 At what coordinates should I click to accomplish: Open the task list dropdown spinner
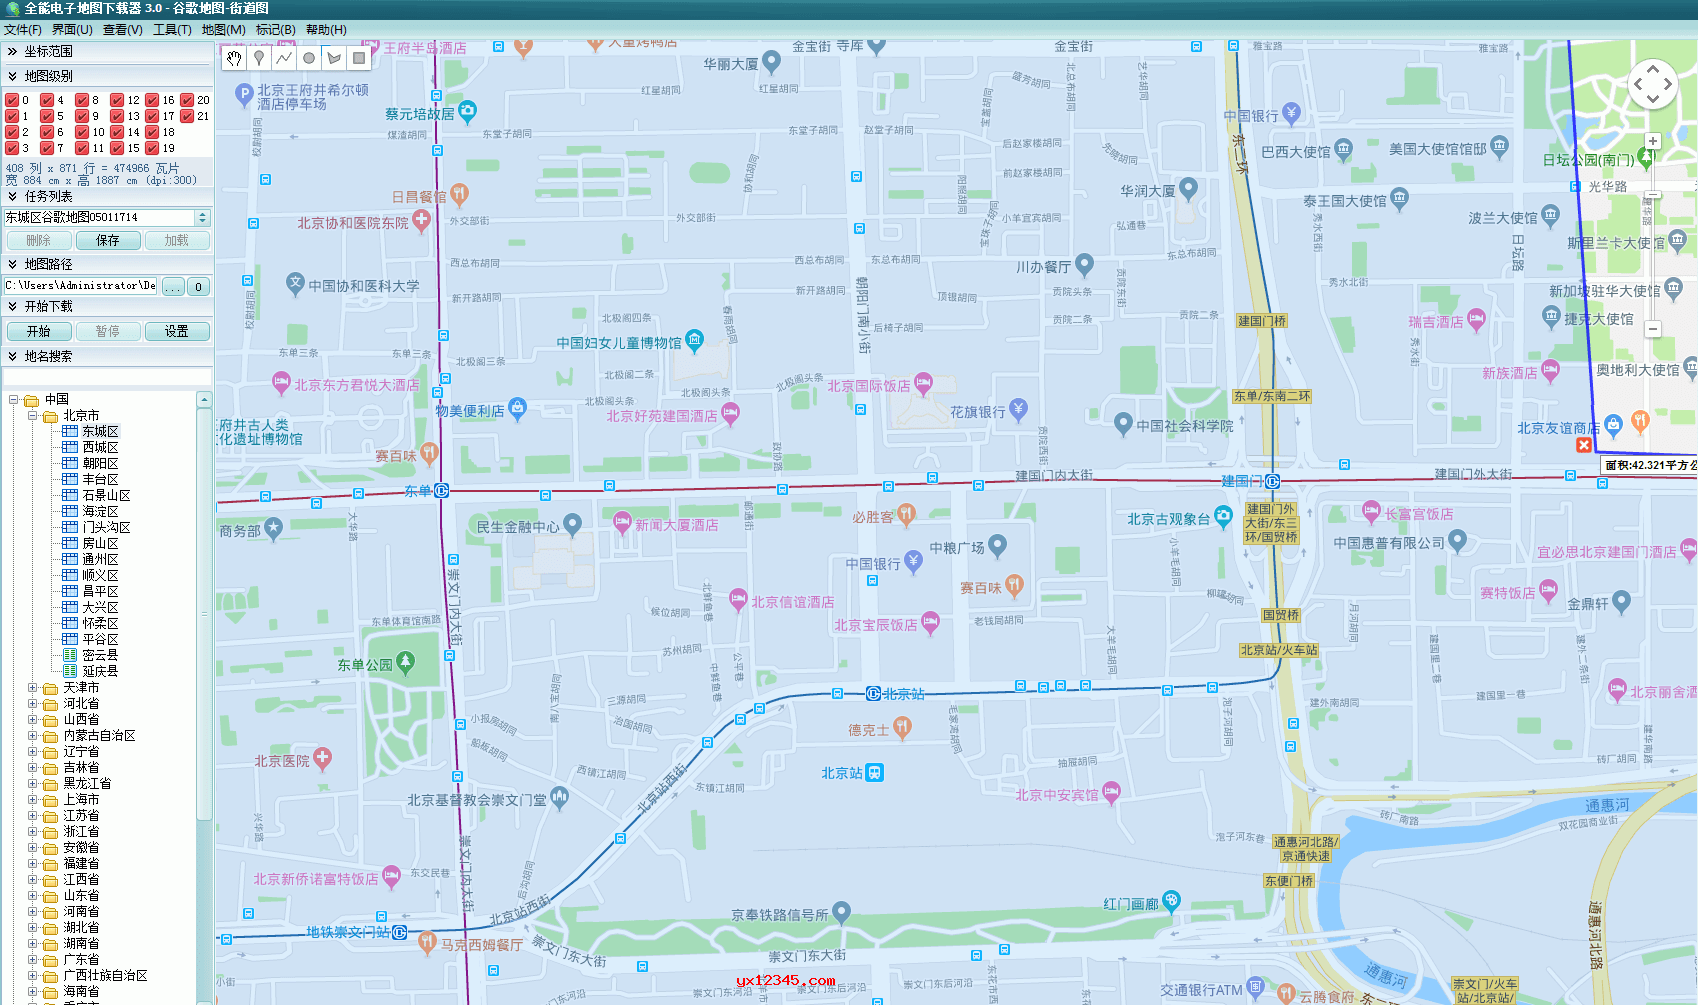point(203,217)
